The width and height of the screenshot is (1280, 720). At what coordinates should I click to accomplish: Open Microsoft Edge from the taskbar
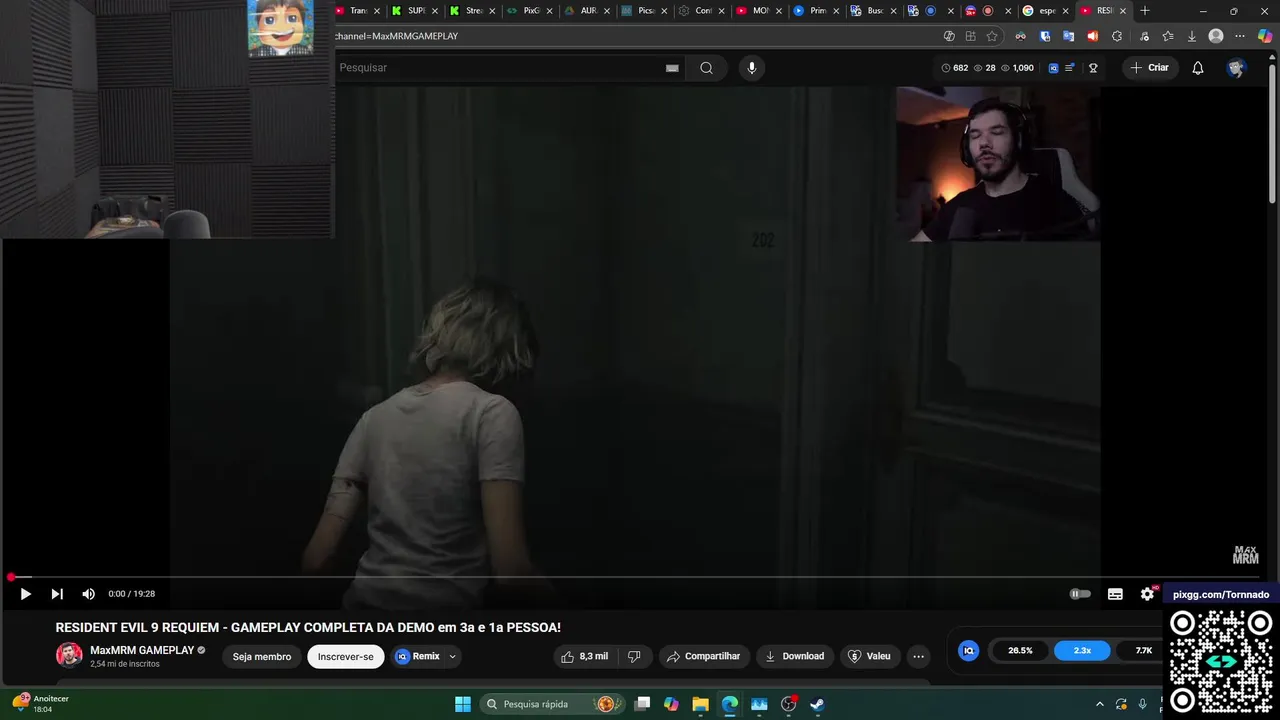[730, 704]
